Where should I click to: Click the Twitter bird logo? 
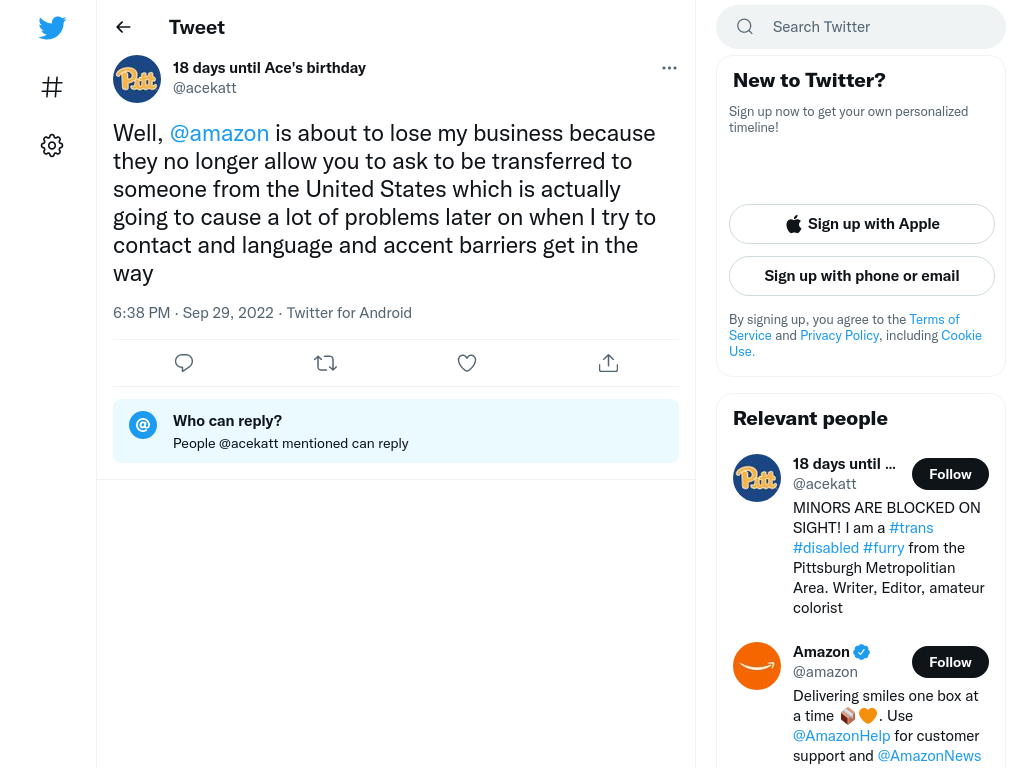[52, 27]
